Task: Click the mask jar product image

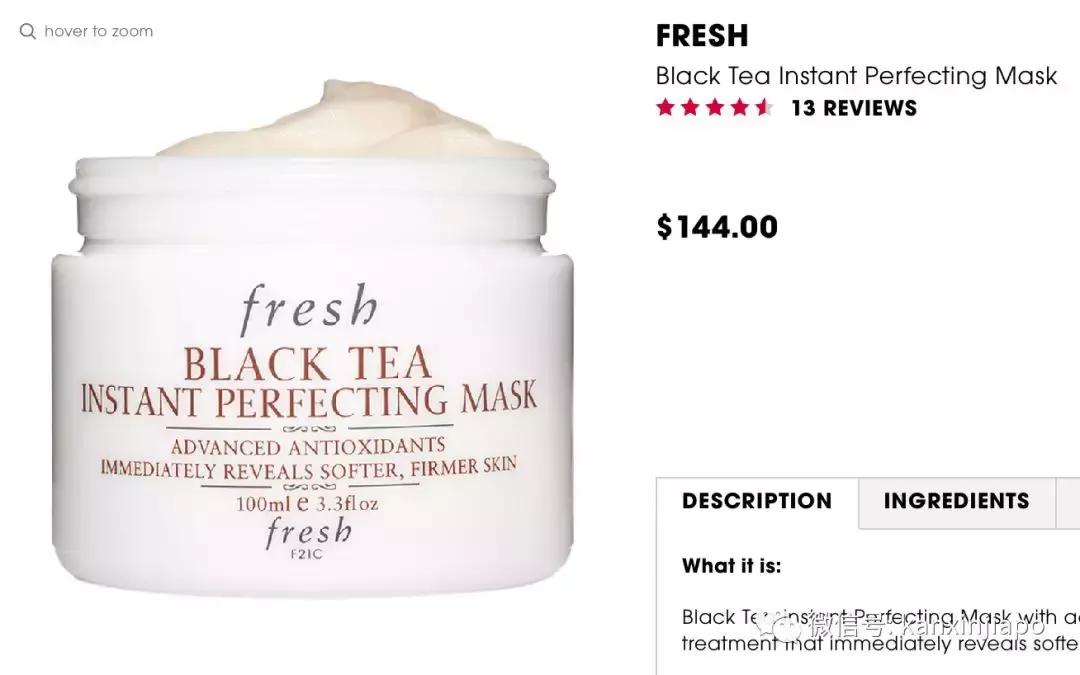Action: coord(313,338)
